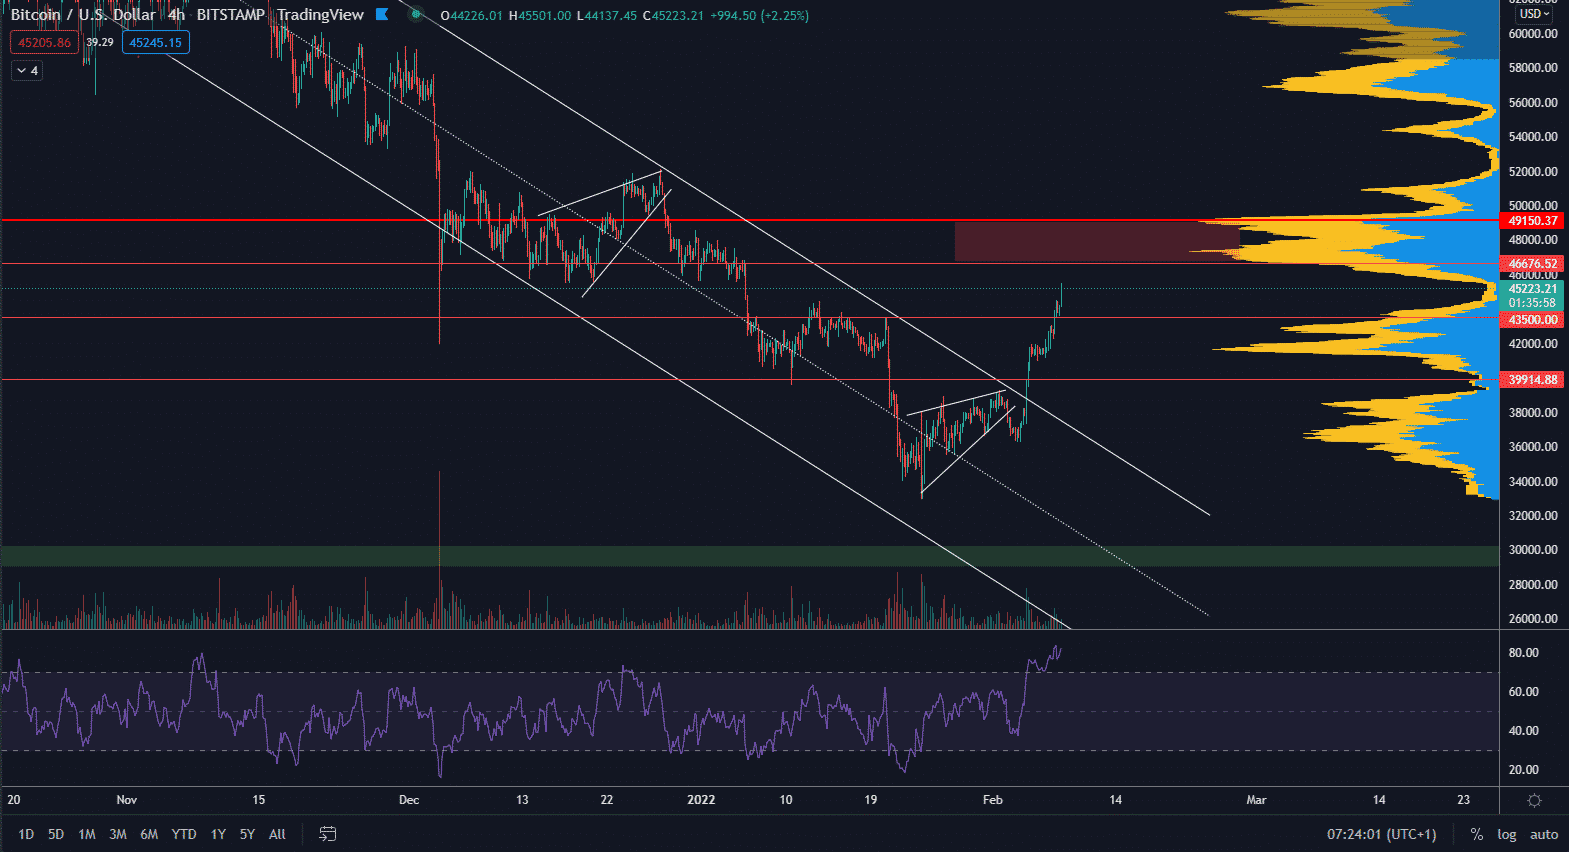The height and width of the screenshot is (852, 1569).
Task: Click the blue flag icon beside TradingView
Action: 382,15
